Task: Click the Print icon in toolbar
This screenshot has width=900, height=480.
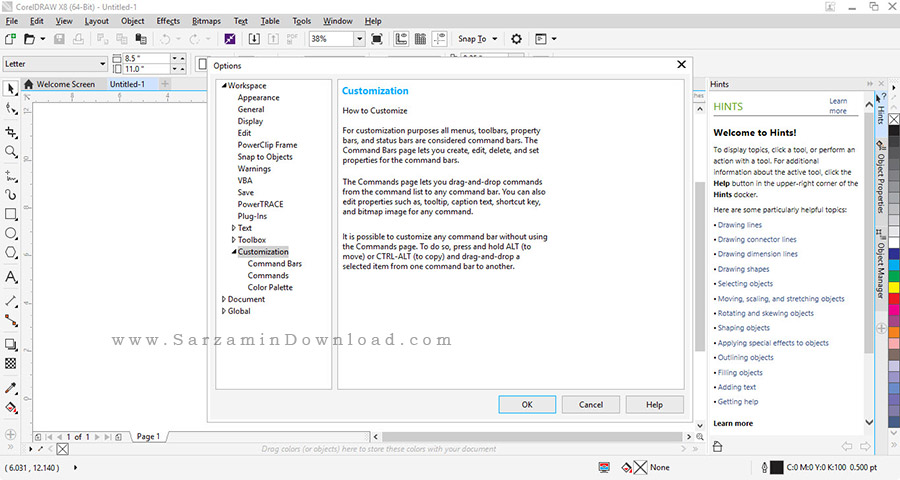Action: click(78, 39)
